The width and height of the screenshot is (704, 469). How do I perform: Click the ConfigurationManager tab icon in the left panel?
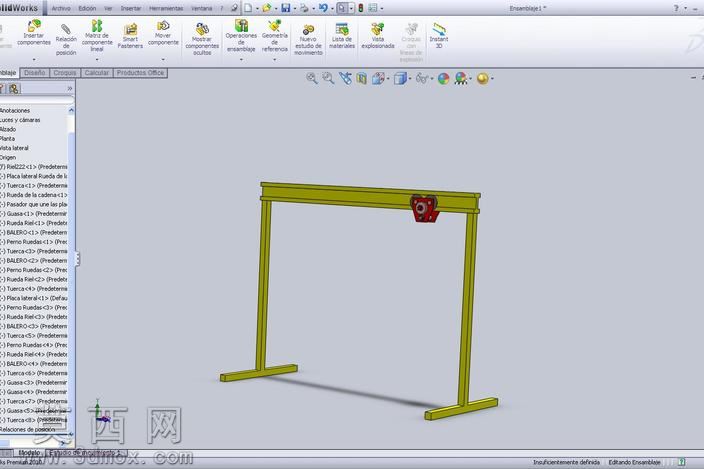tap(14, 88)
